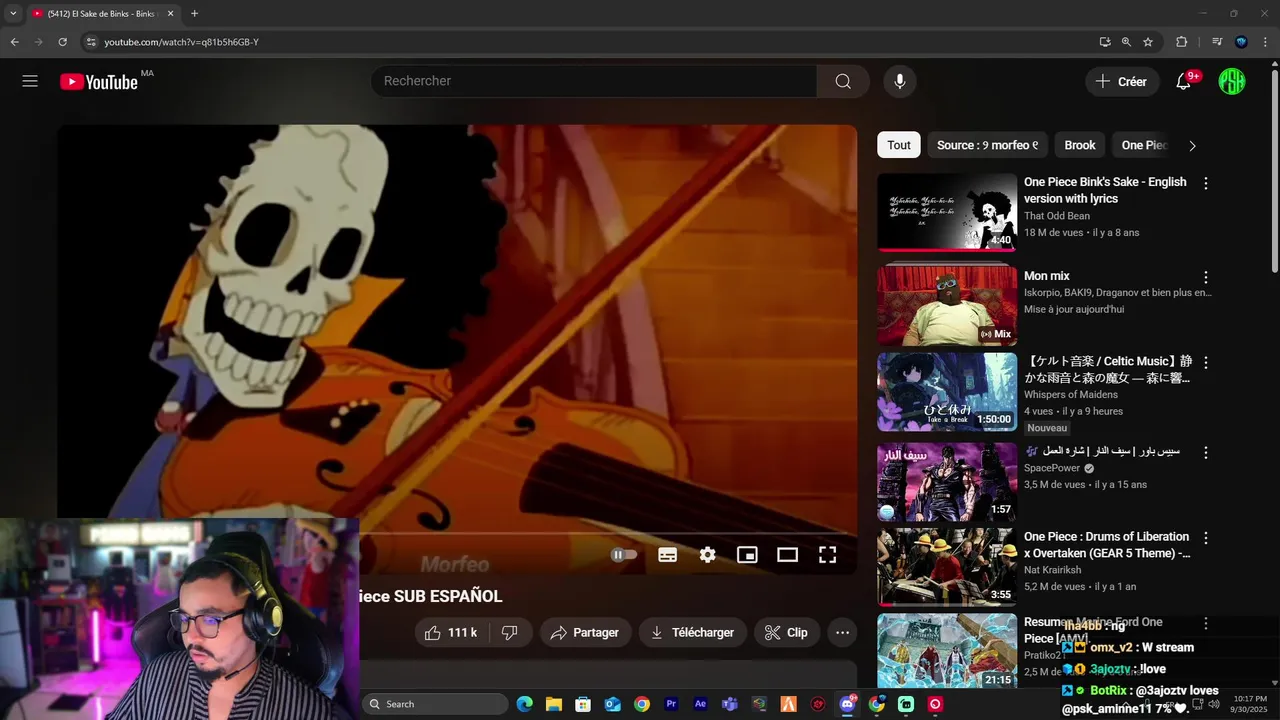Open the YouTube hamburger guide menu
1280x720 pixels.
pos(30,81)
